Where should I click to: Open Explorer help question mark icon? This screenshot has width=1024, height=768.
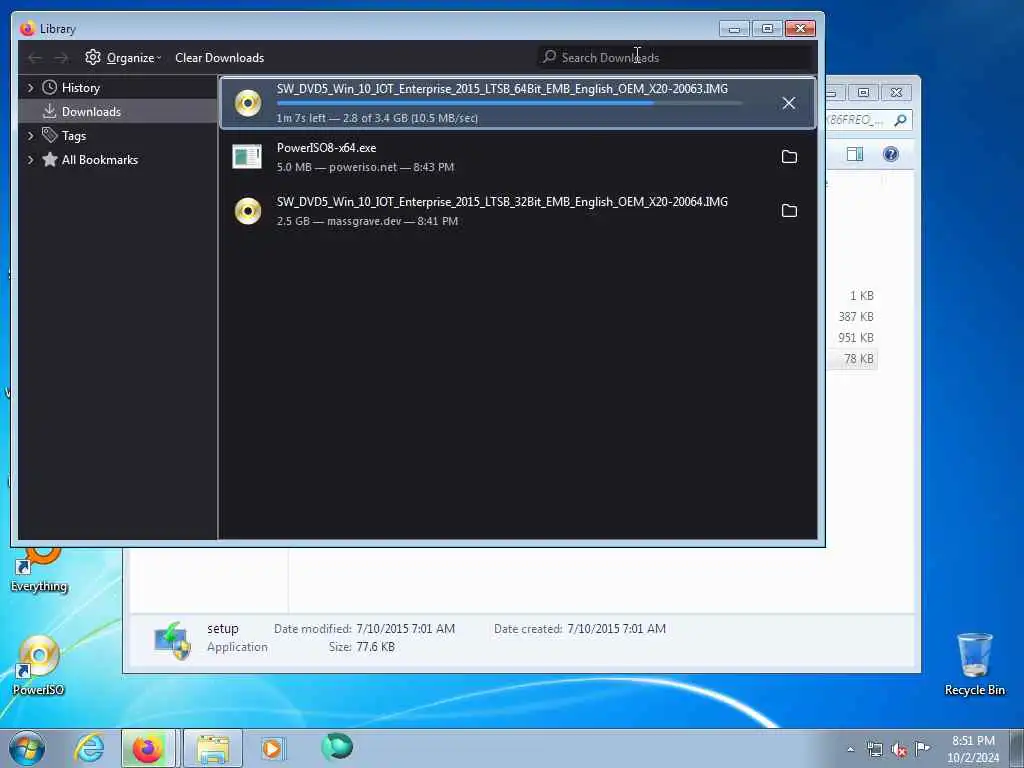(x=890, y=154)
